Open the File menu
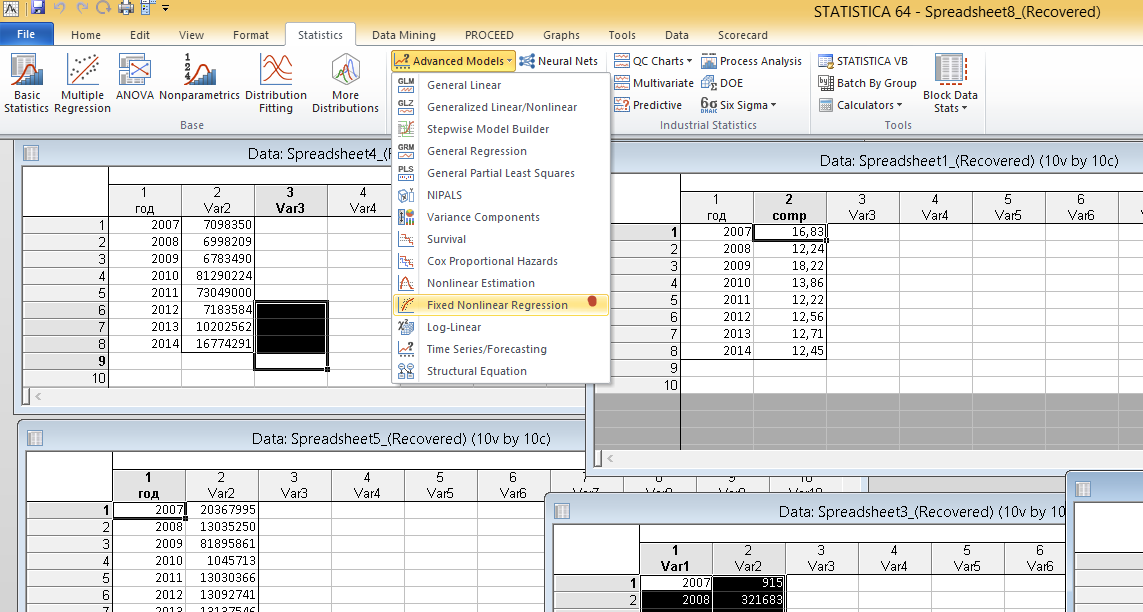The image size is (1143, 612). point(26,34)
